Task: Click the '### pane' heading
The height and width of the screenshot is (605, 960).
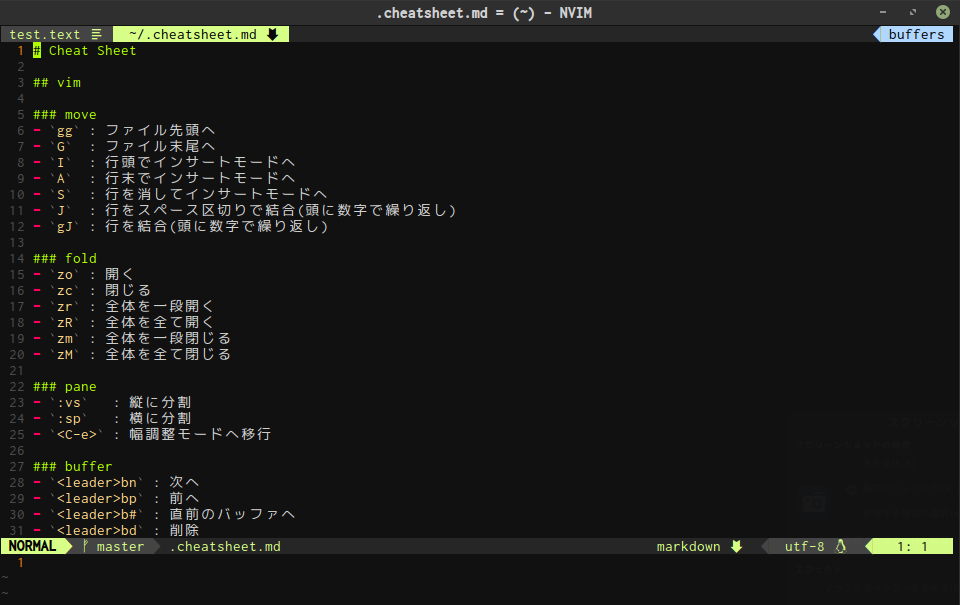Action: click(x=65, y=386)
